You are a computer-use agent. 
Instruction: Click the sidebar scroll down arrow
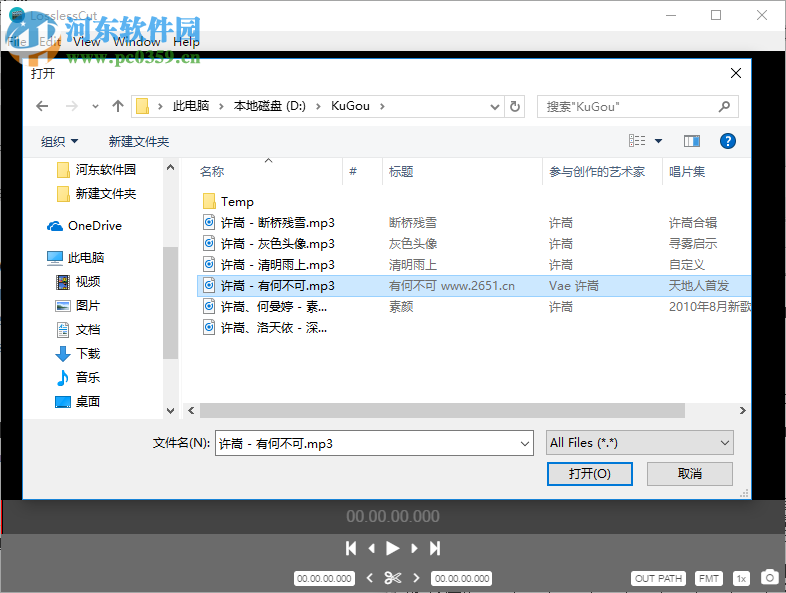tap(170, 411)
